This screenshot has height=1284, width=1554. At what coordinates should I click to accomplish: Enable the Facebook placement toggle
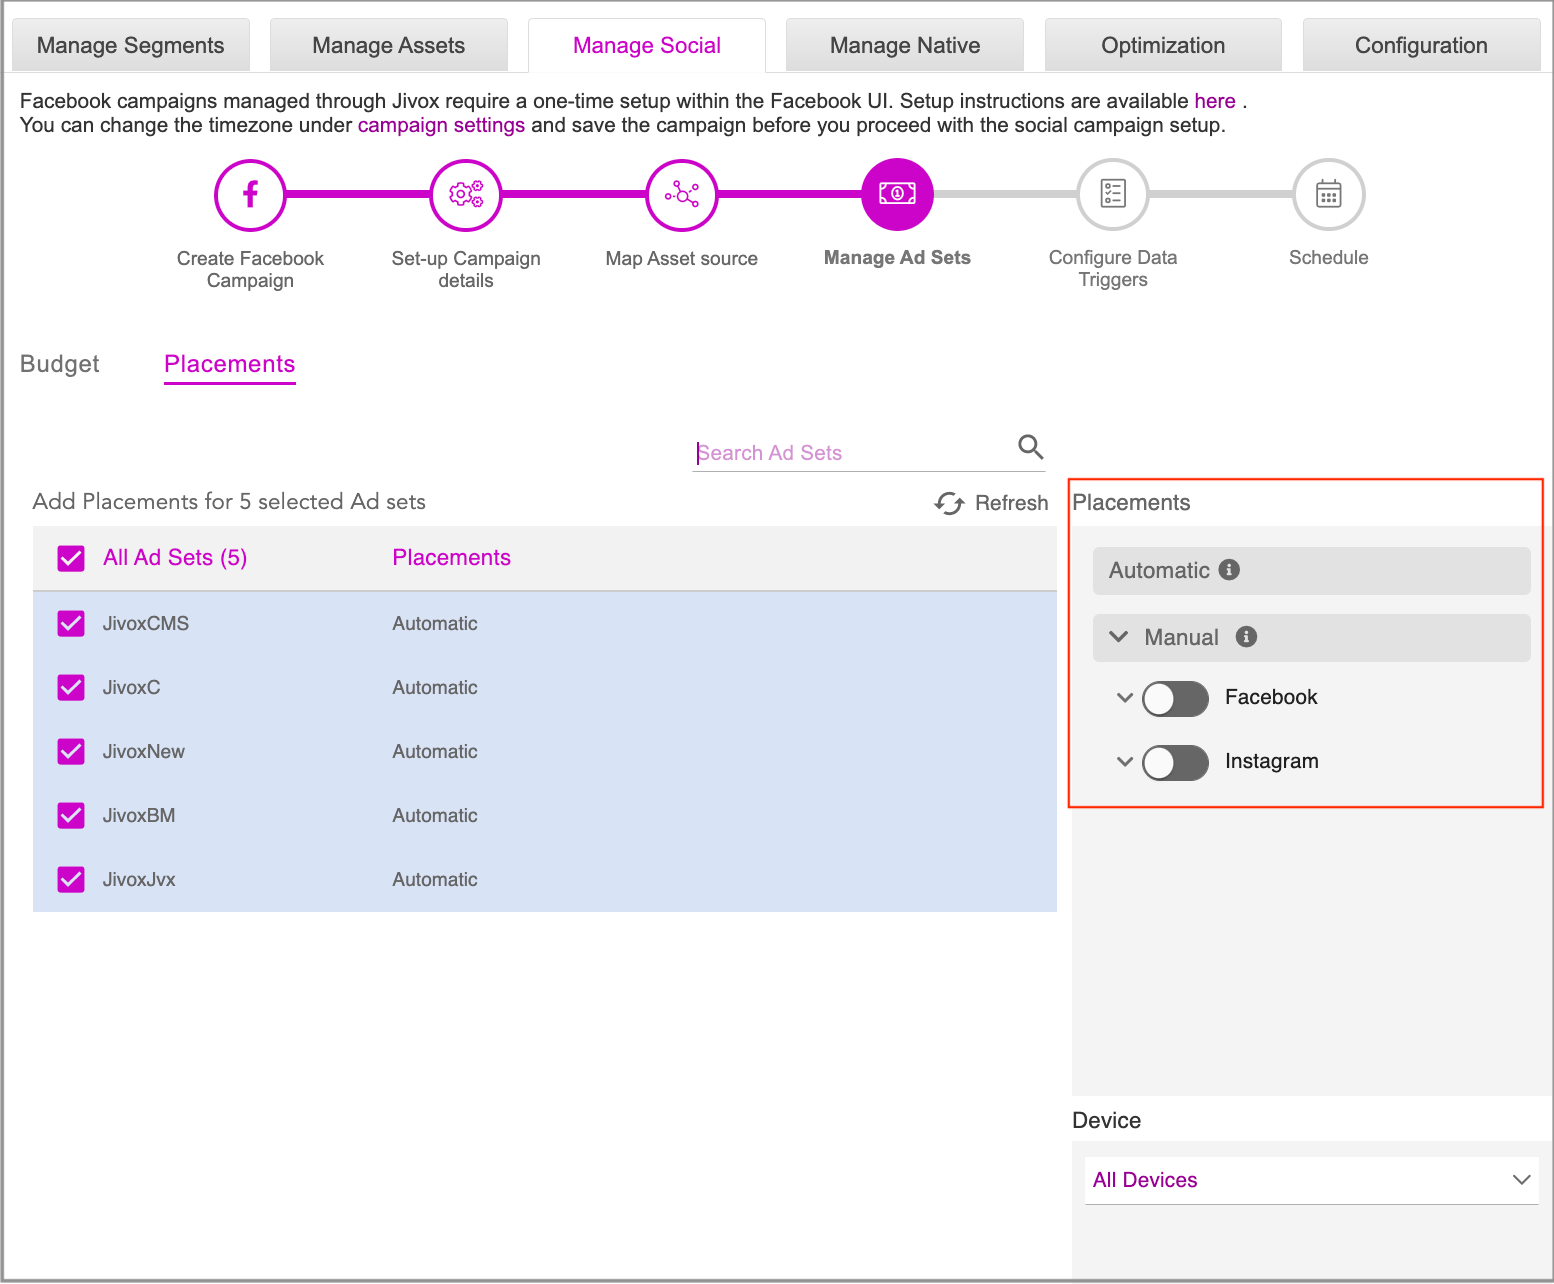tap(1176, 699)
